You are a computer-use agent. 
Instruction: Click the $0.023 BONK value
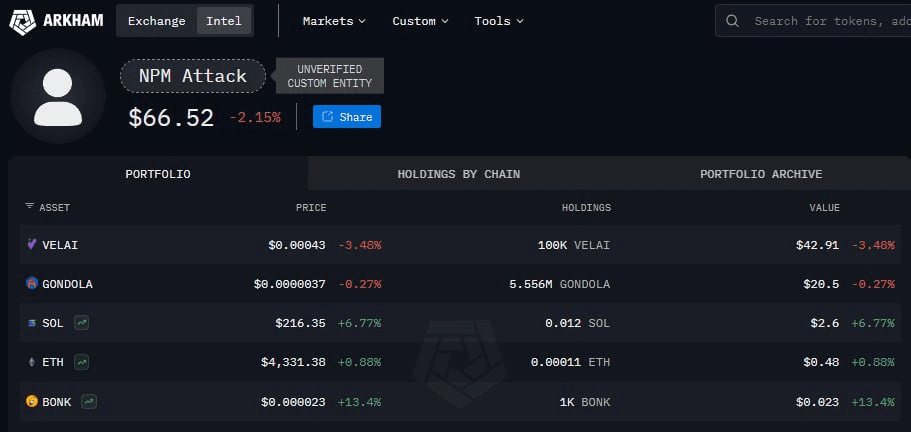[817, 401]
